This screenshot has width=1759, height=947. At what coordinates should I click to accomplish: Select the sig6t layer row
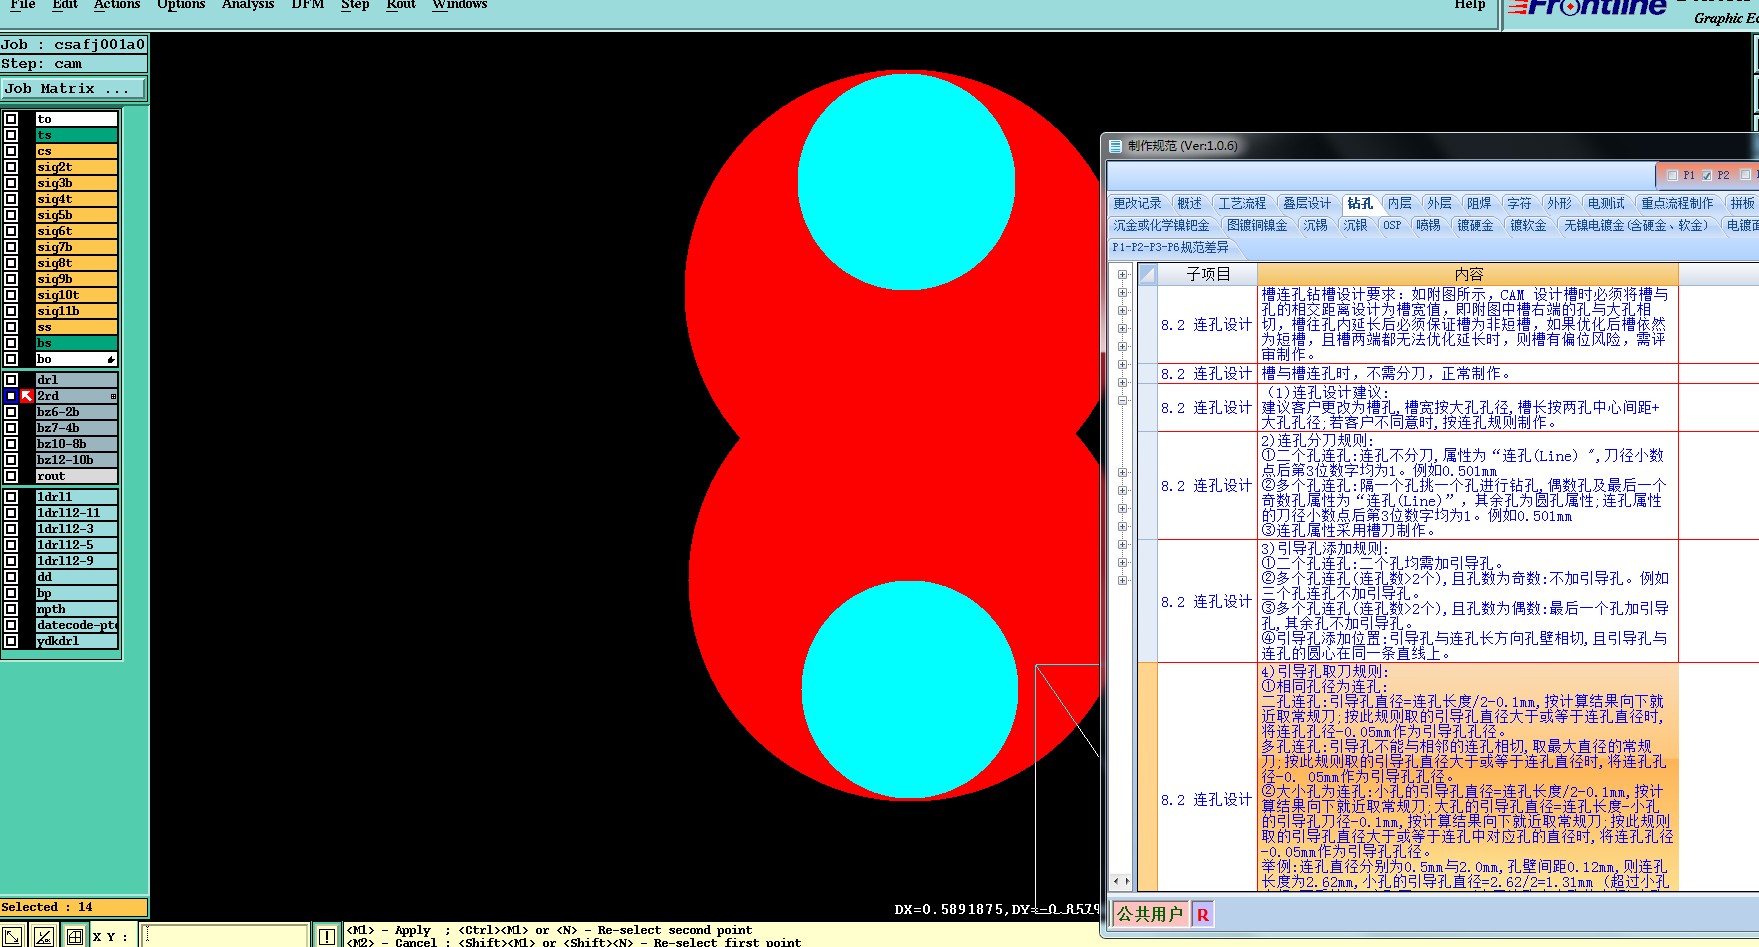click(x=77, y=231)
